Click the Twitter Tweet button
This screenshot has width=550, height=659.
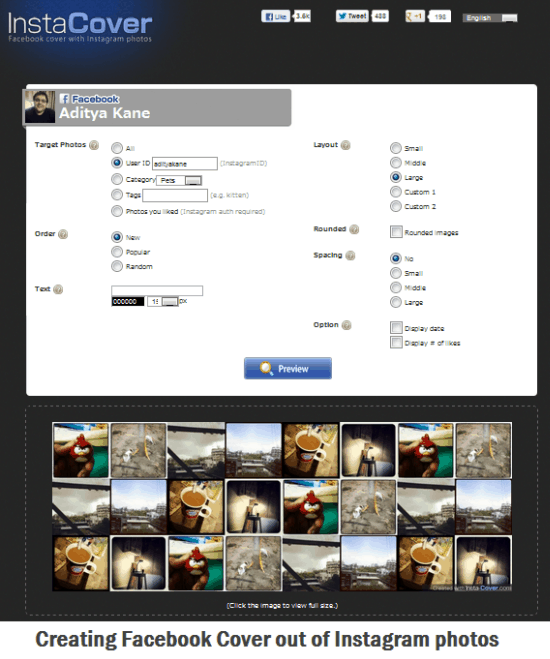352,16
